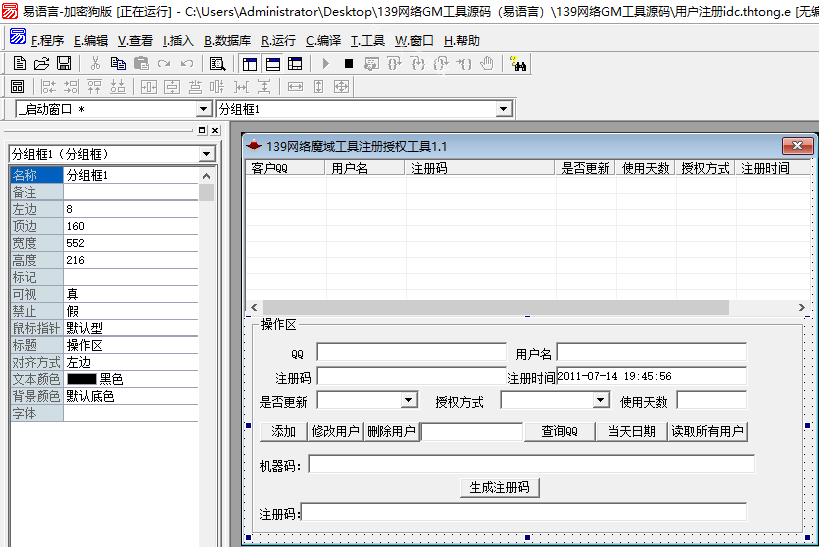Click the 生成注册码 button
This screenshot has height=547, width=819.
point(499,487)
